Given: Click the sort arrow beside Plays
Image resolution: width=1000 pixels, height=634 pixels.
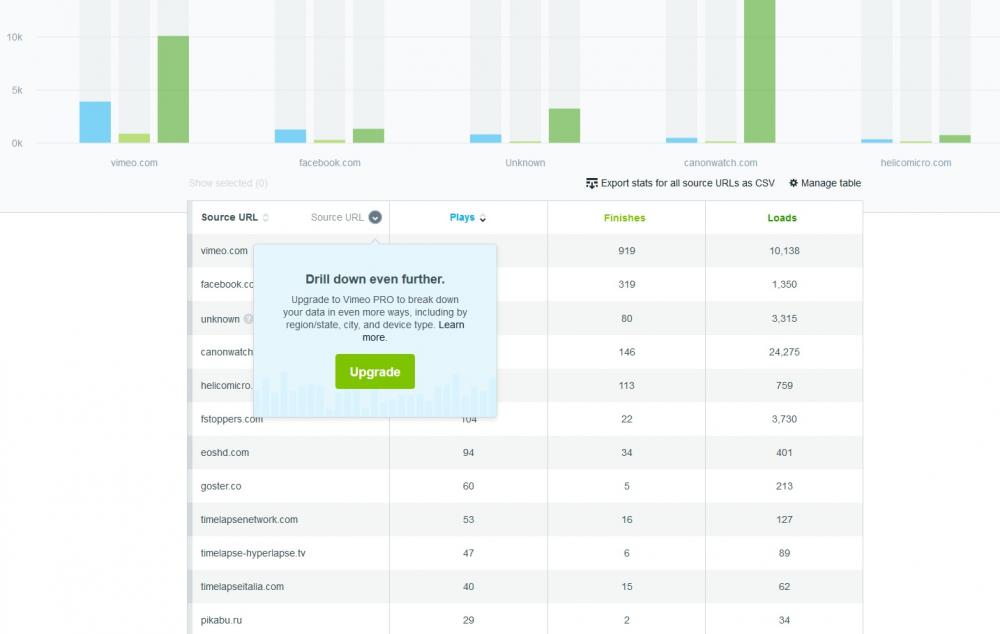Looking at the screenshot, I should pyautogui.click(x=484, y=218).
